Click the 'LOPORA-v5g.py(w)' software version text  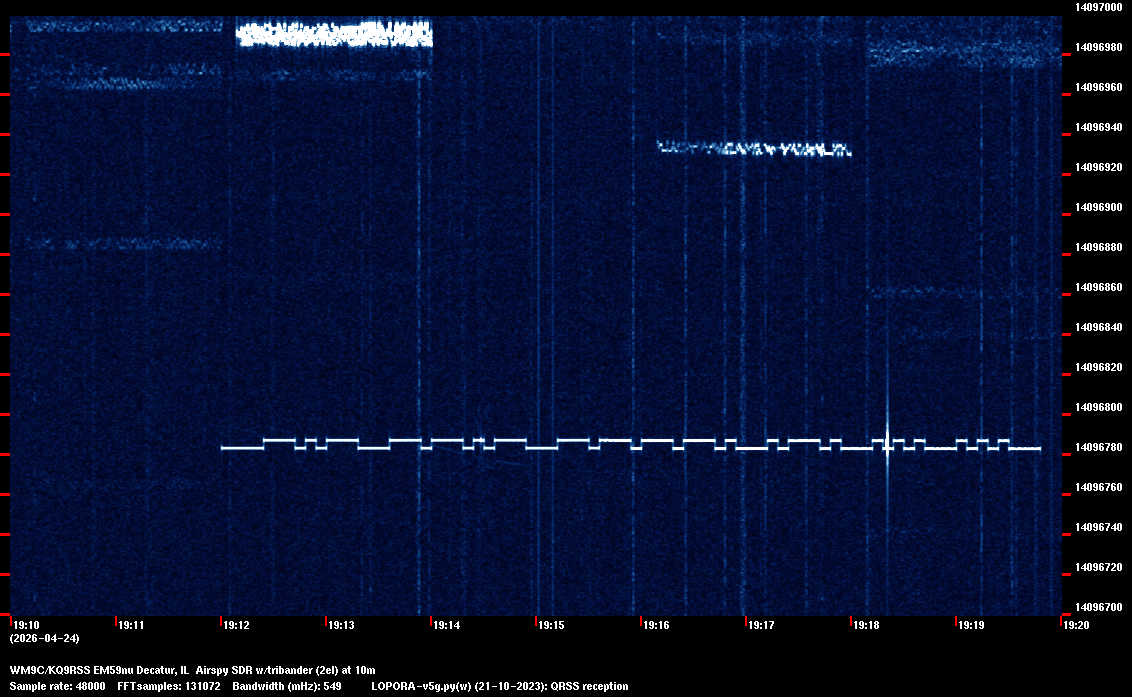click(x=421, y=686)
